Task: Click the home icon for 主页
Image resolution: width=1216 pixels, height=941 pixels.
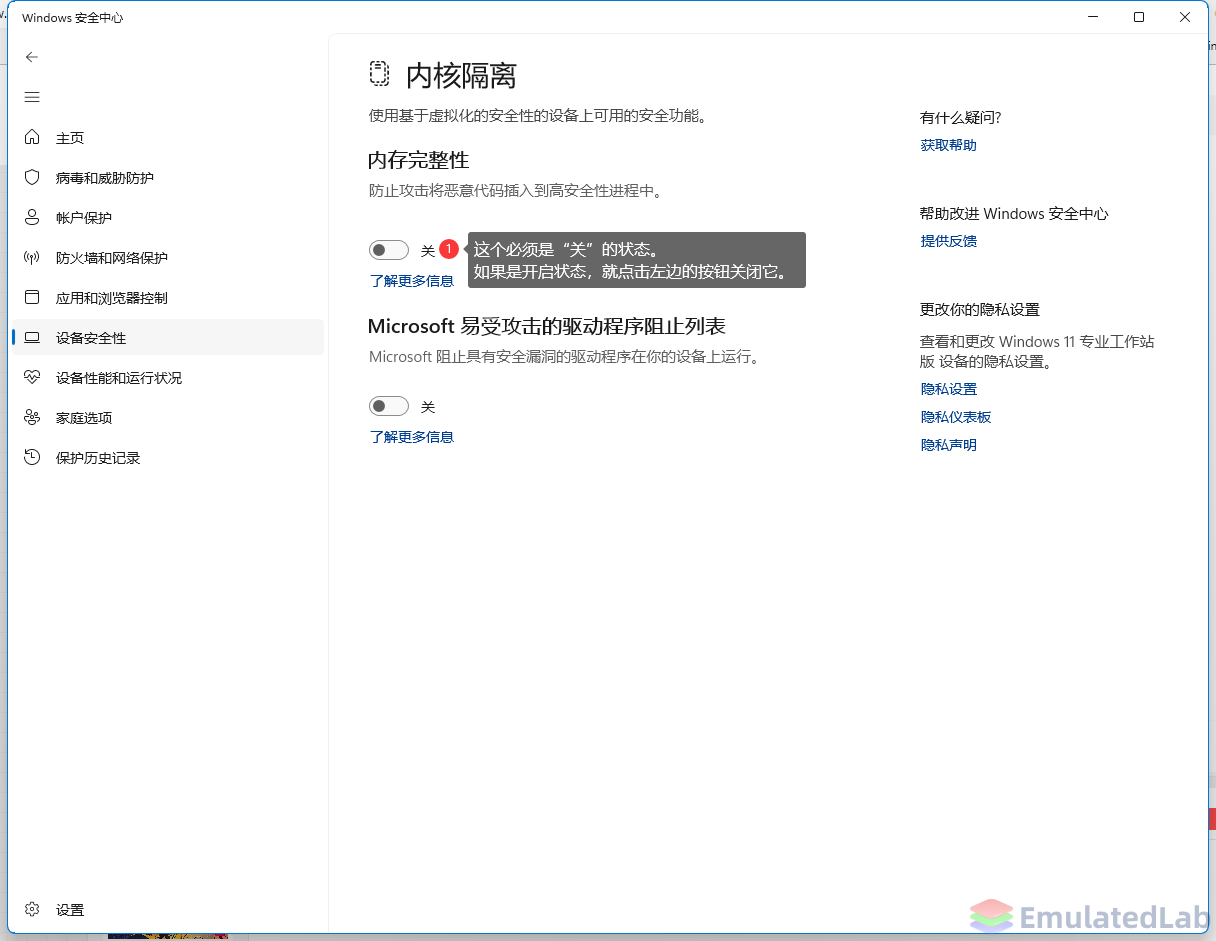Action: pos(32,137)
